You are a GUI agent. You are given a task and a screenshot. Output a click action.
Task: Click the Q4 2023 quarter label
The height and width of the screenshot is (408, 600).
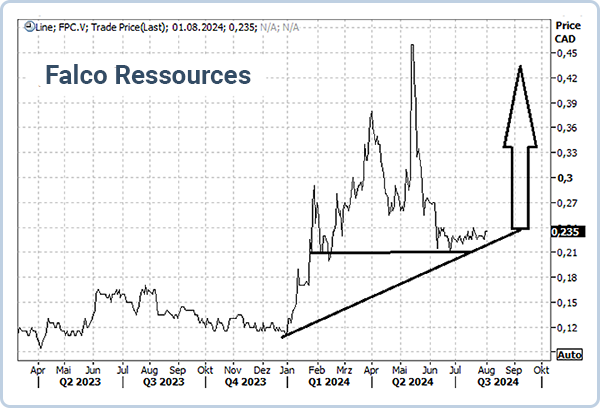(245, 382)
